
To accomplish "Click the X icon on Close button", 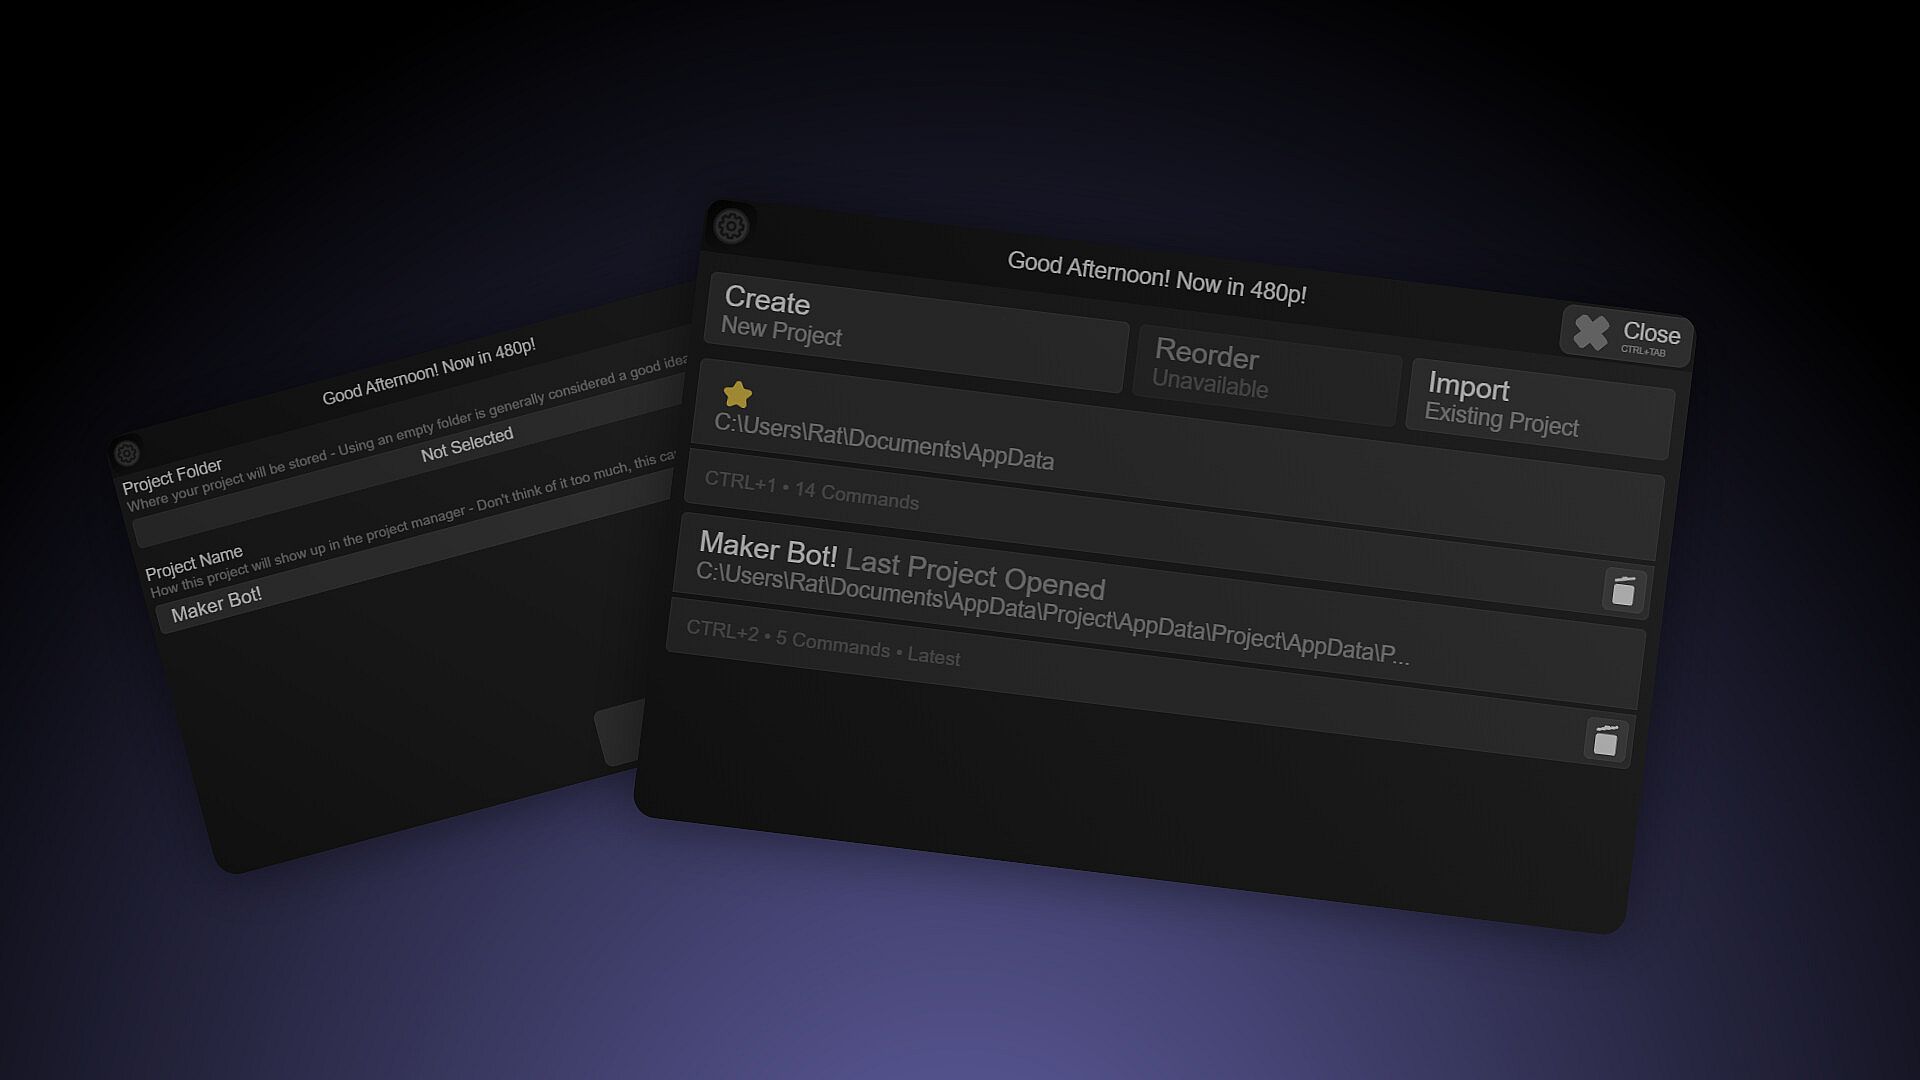I will tap(1591, 332).
